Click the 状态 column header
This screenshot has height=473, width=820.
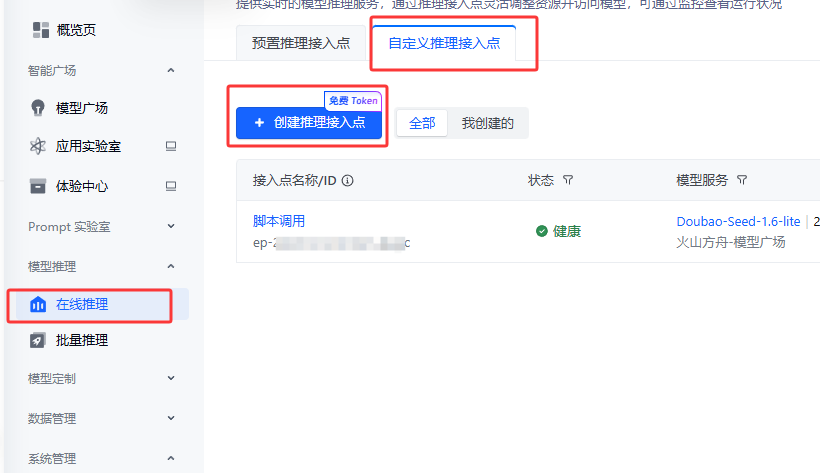(541, 181)
